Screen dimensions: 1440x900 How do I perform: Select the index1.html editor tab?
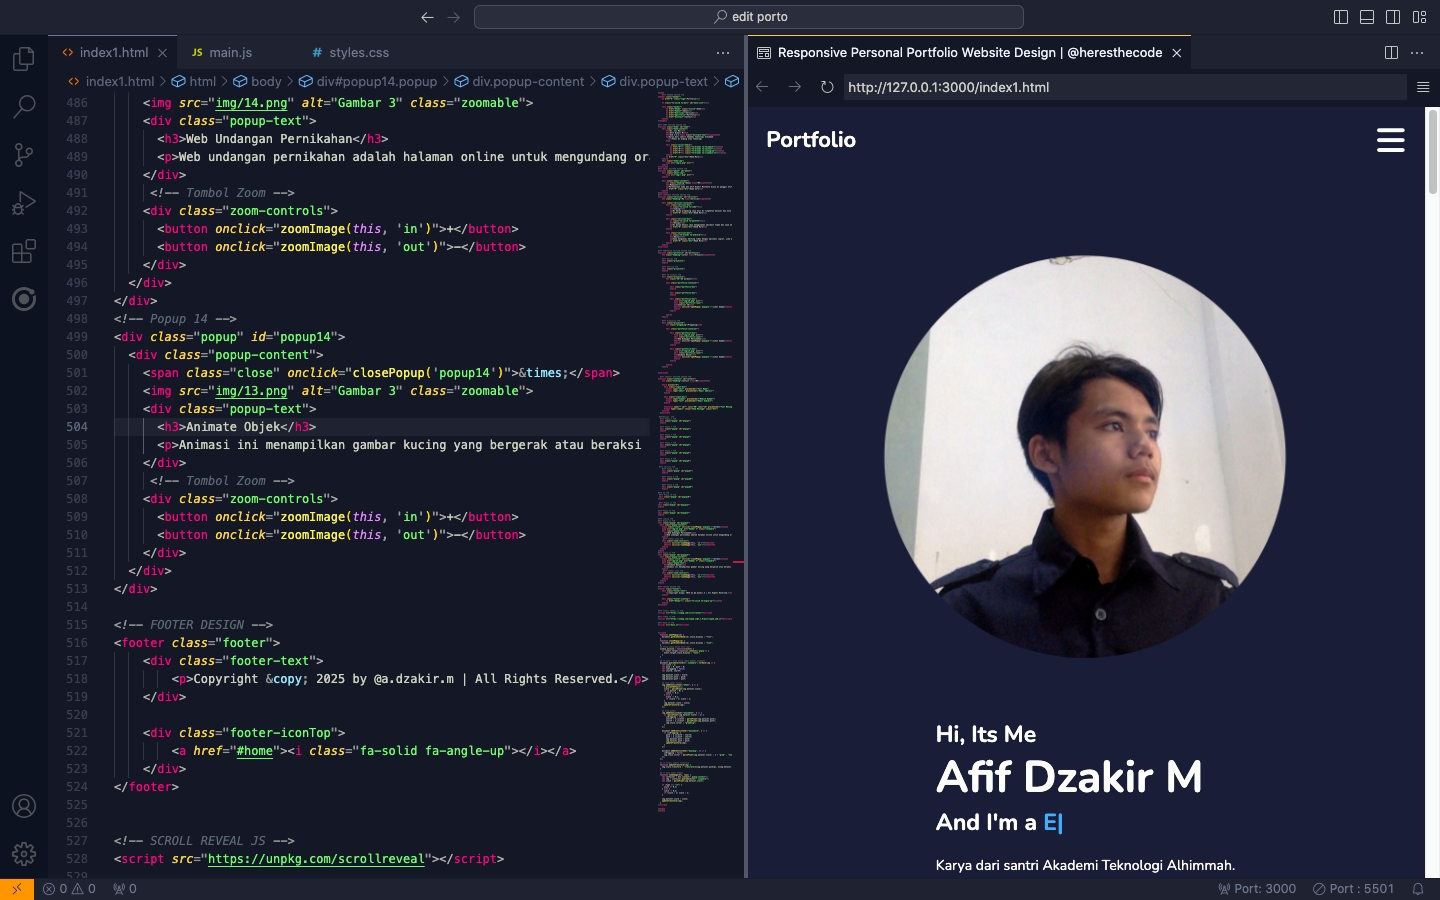click(113, 53)
